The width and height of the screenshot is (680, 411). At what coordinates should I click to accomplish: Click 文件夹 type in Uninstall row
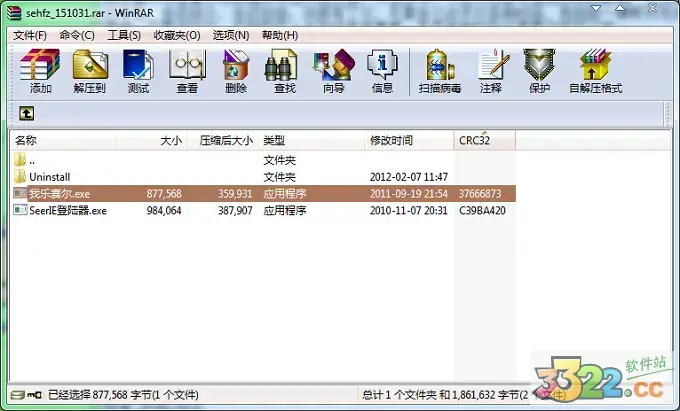[279, 177]
